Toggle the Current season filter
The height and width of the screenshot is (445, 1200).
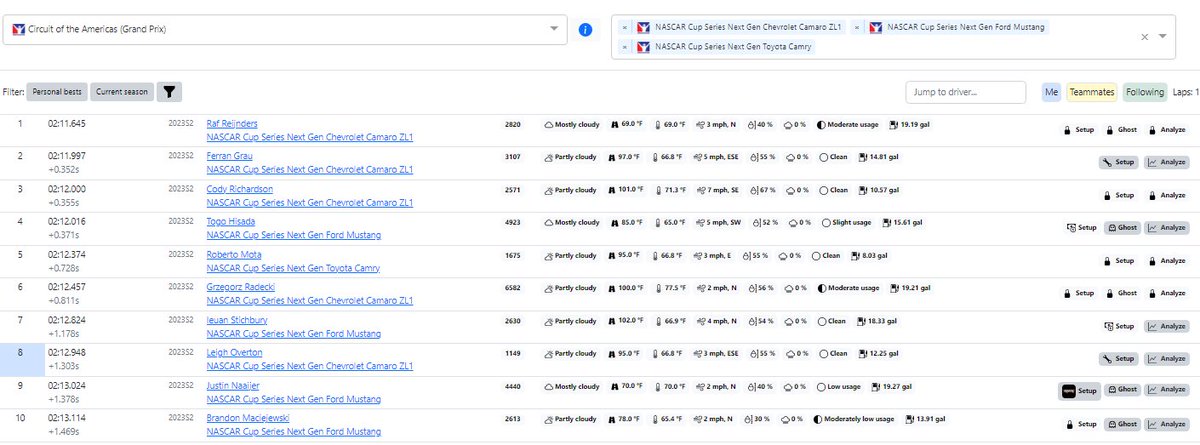(x=122, y=92)
